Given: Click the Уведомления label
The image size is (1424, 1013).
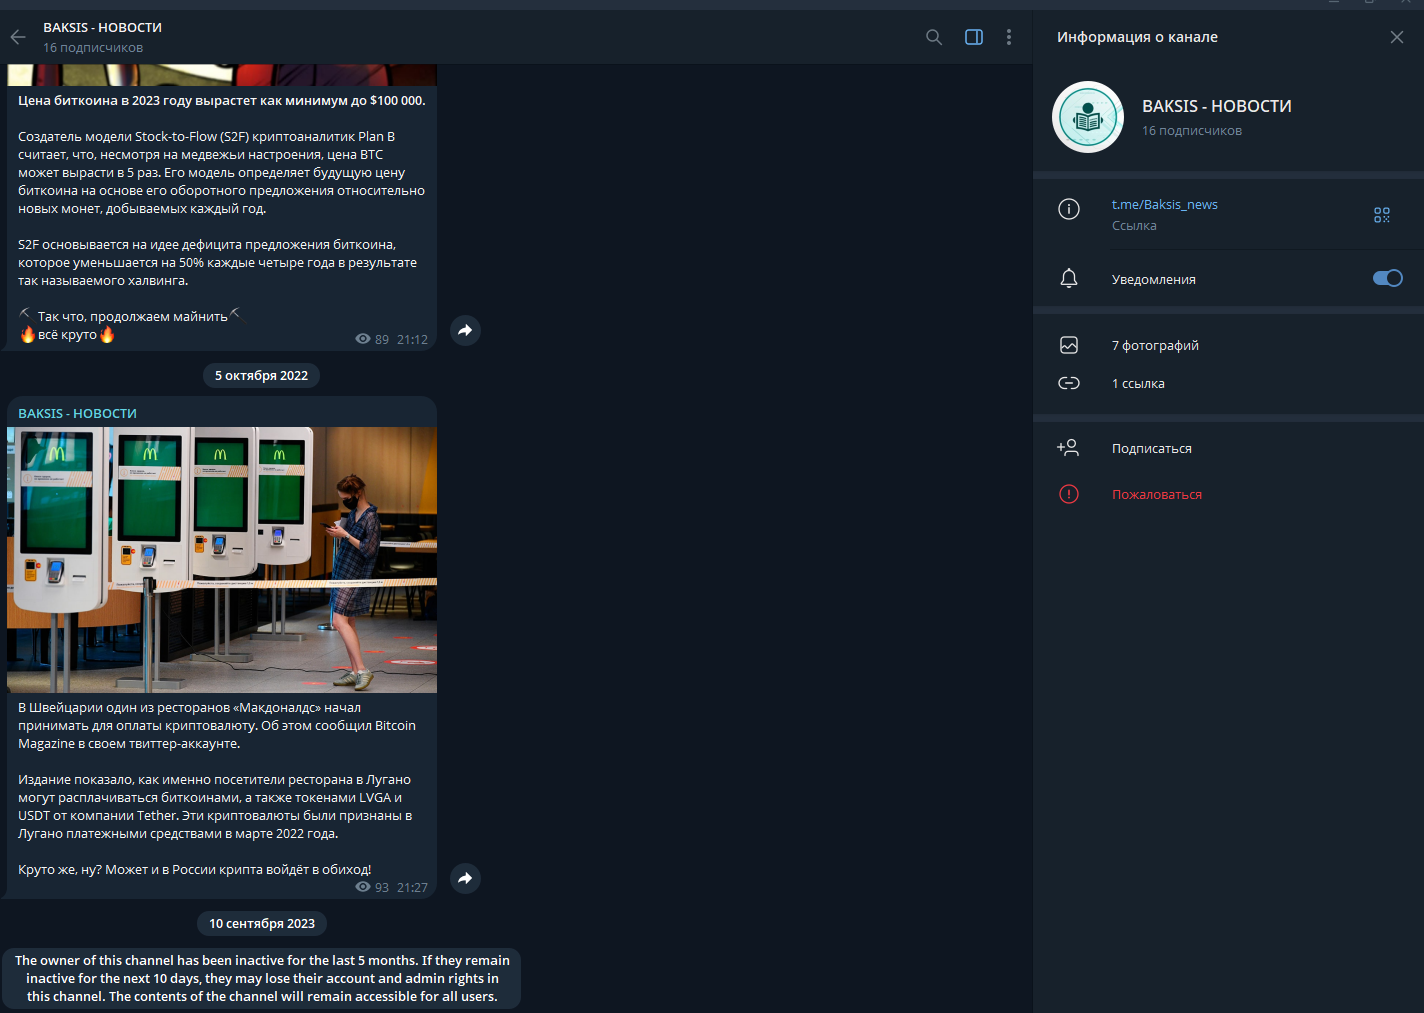Looking at the screenshot, I should pos(1154,280).
